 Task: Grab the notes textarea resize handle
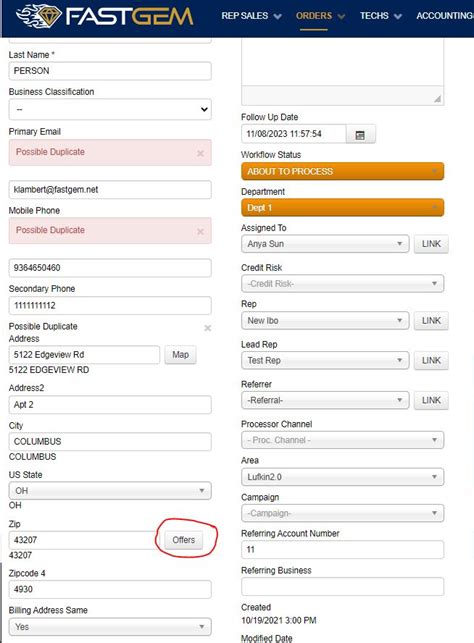click(438, 98)
